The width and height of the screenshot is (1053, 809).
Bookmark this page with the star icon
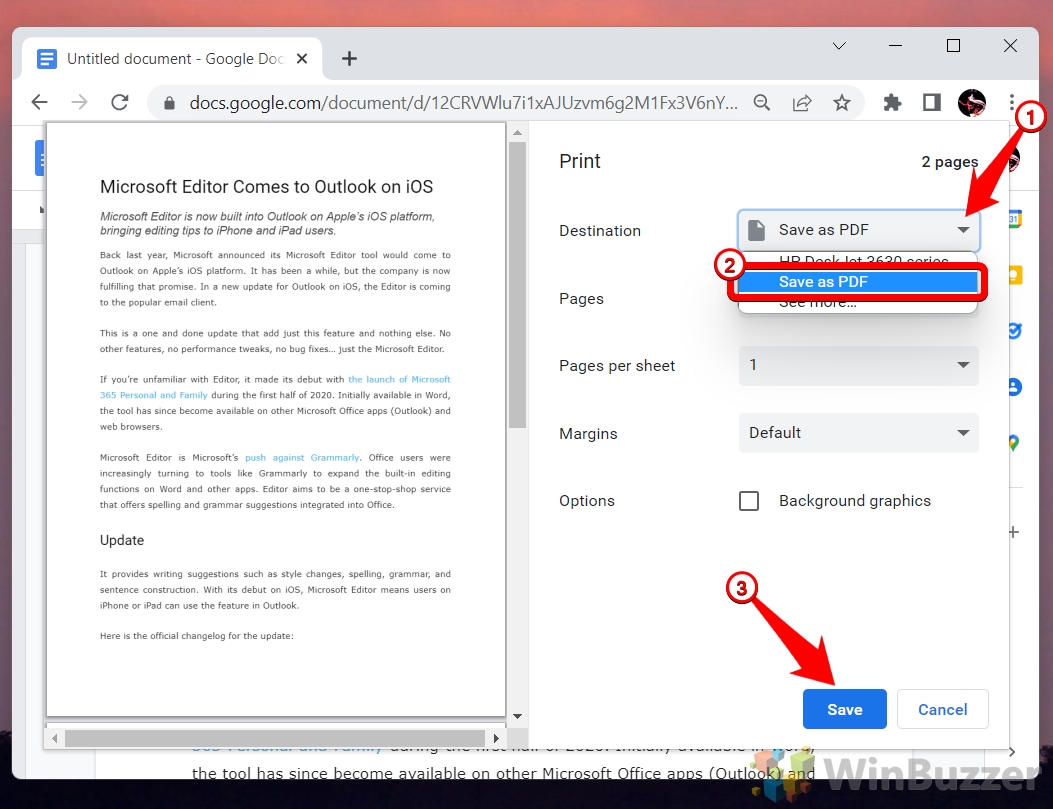[x=843, y=102]
